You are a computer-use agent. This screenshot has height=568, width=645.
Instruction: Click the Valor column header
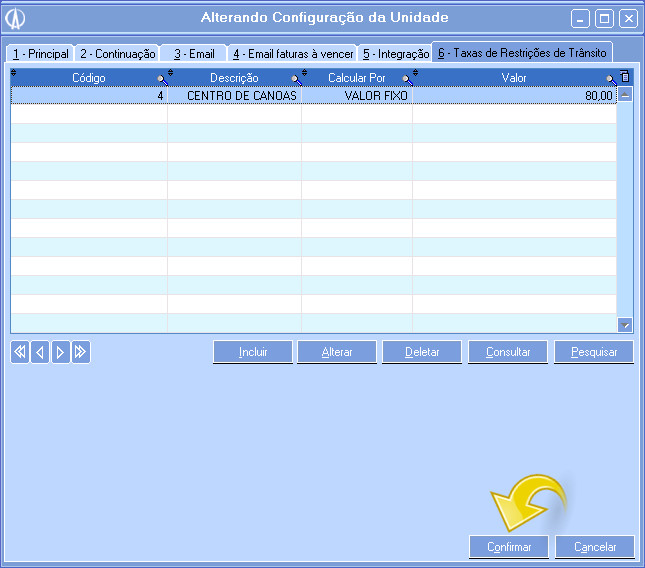[x=514, y=78]
